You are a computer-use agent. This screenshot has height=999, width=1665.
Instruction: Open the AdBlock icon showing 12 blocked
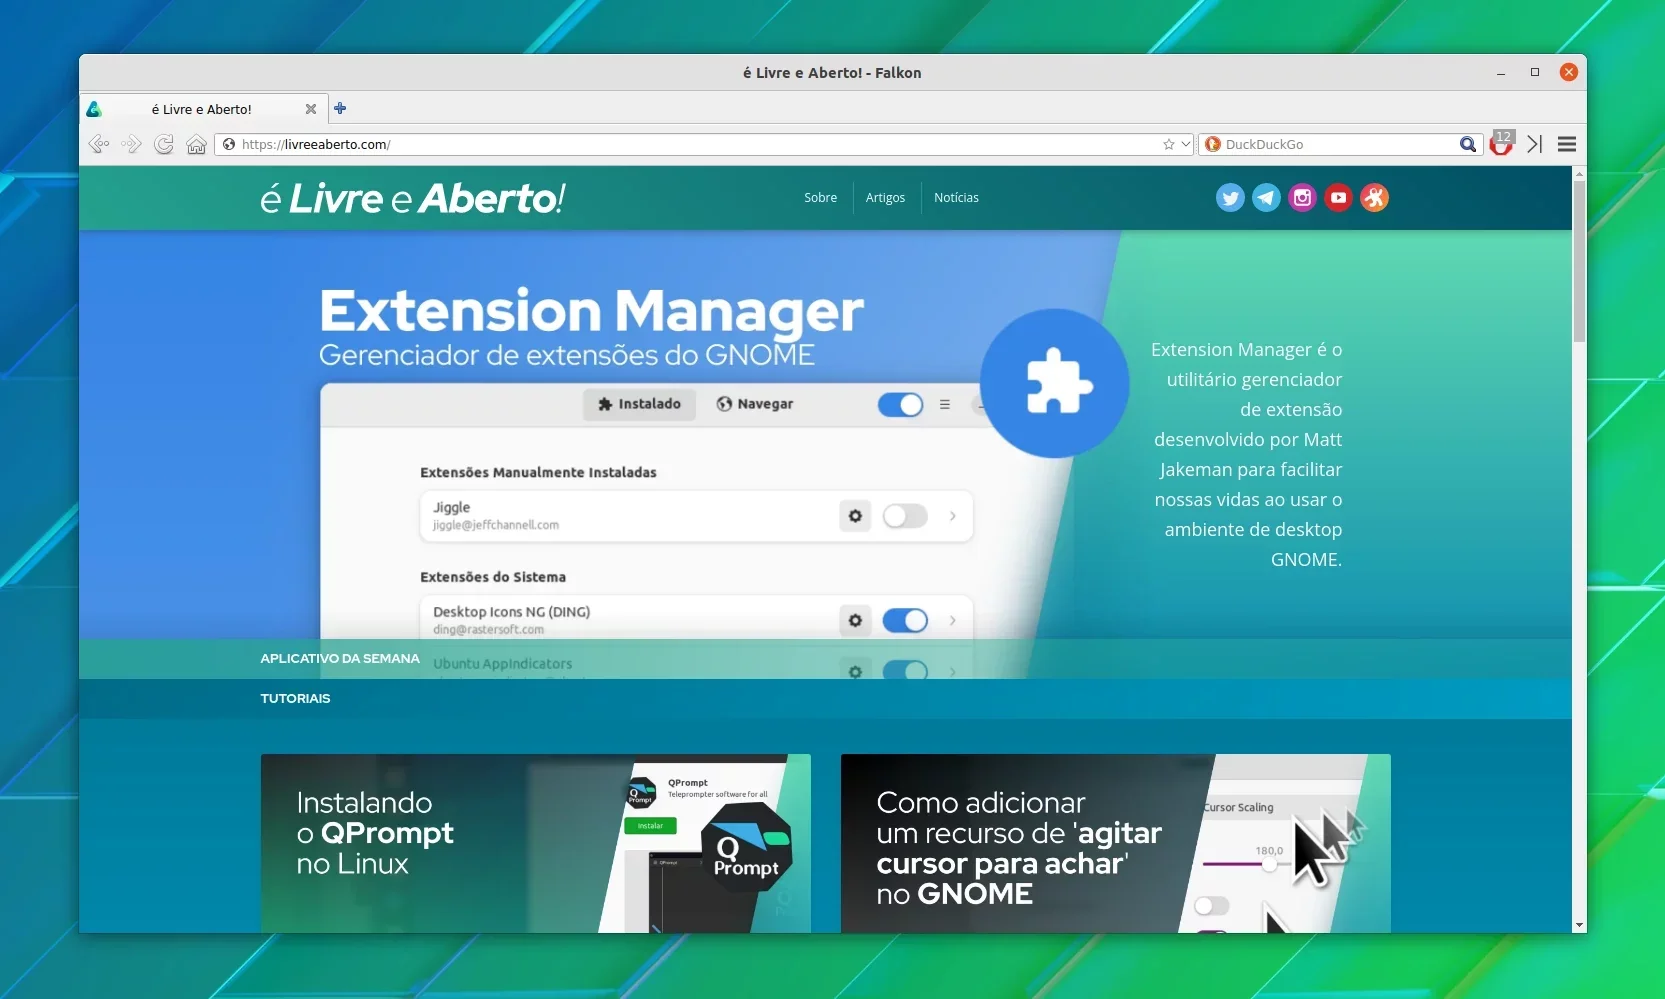[1501, 144]
